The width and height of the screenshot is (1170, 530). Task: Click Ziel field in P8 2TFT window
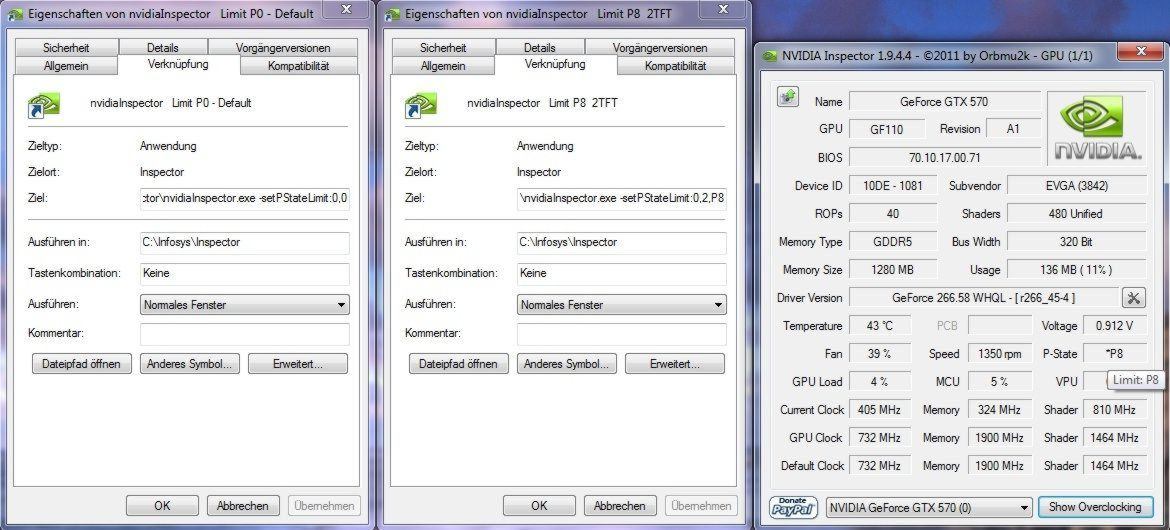tap(622, 199)
